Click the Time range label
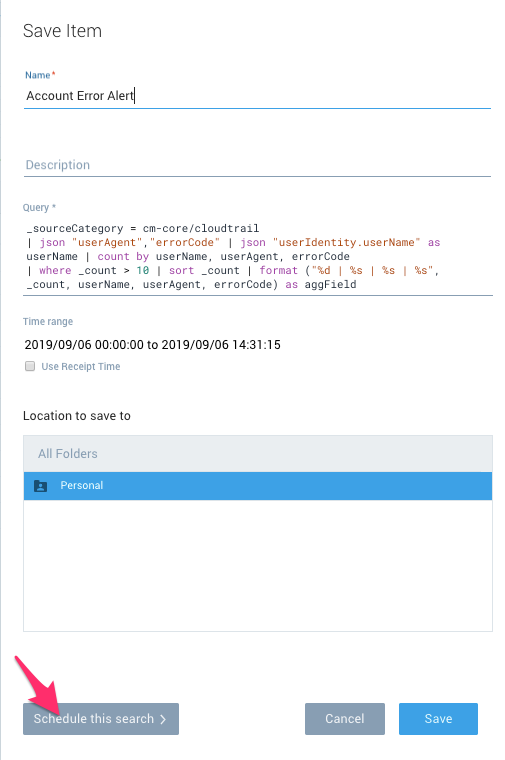Image resolution: width=505 pixels, height=760 pixels. (47, 321)
